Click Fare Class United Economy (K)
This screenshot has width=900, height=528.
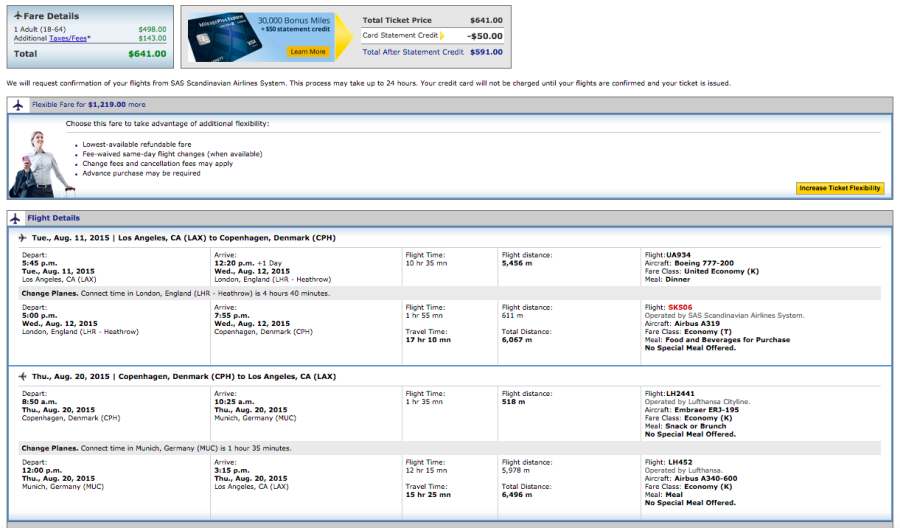tap(701, 271)
